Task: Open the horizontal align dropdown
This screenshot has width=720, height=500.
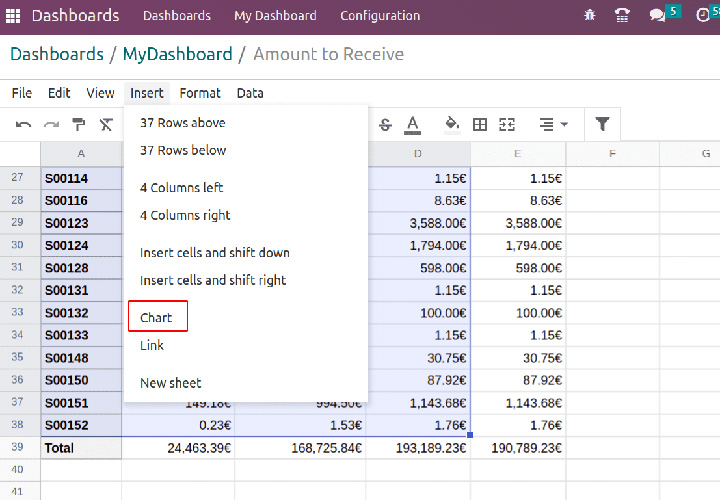Action: point(553,124)
